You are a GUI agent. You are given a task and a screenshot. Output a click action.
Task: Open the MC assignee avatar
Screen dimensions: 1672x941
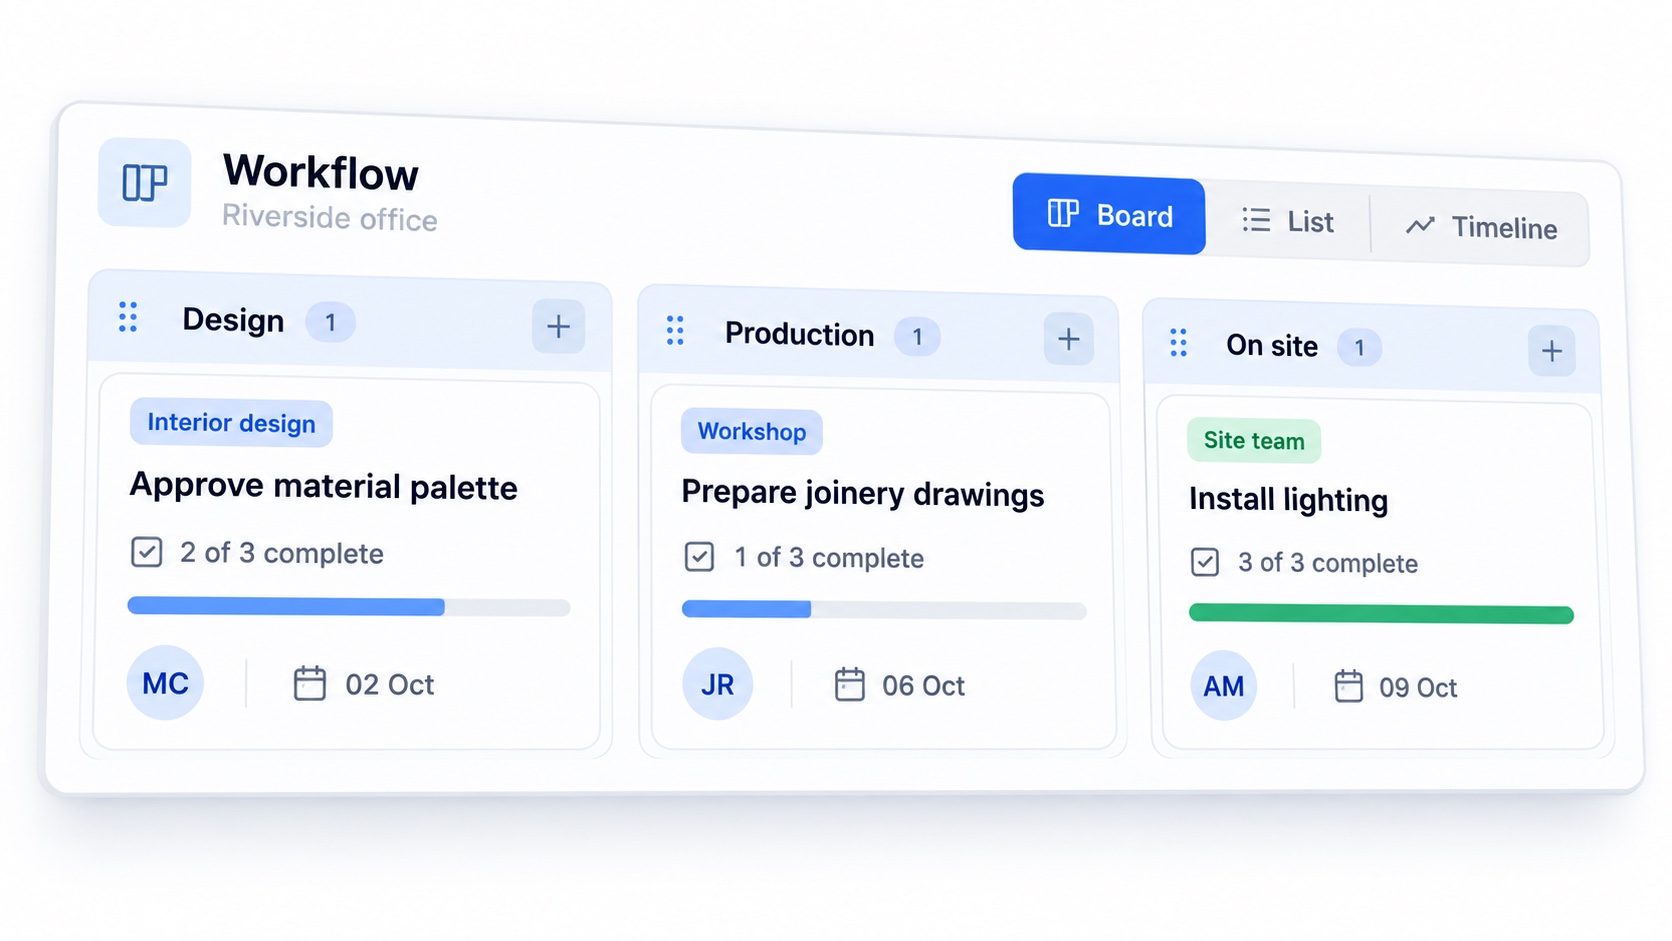pyautogui.click(x=165, y=683)
